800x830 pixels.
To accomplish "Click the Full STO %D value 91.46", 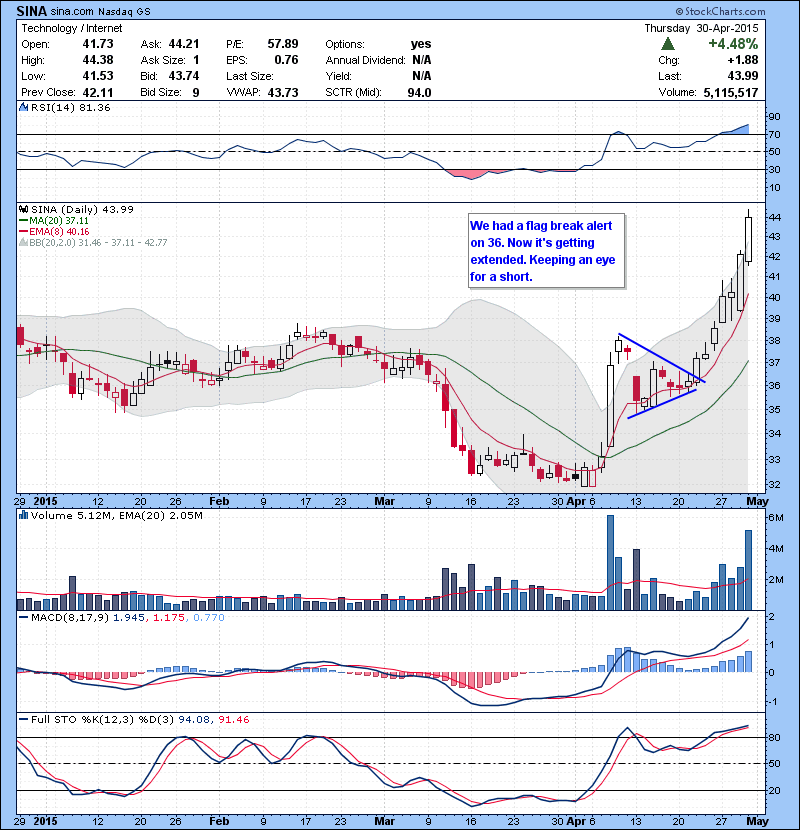I will [233, 719].
